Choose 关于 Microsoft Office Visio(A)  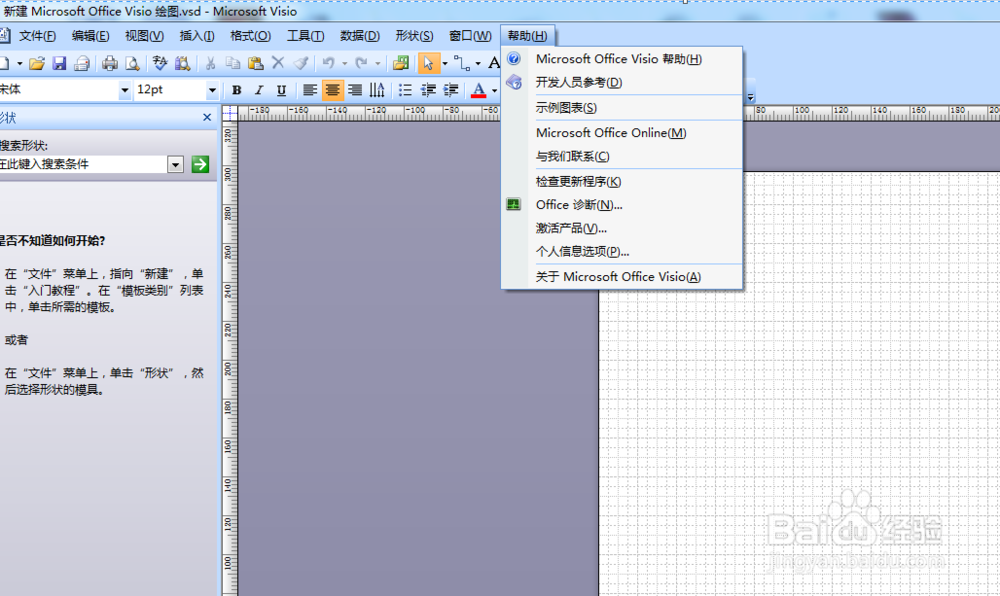pyautogui.click(x=622, y=277)
